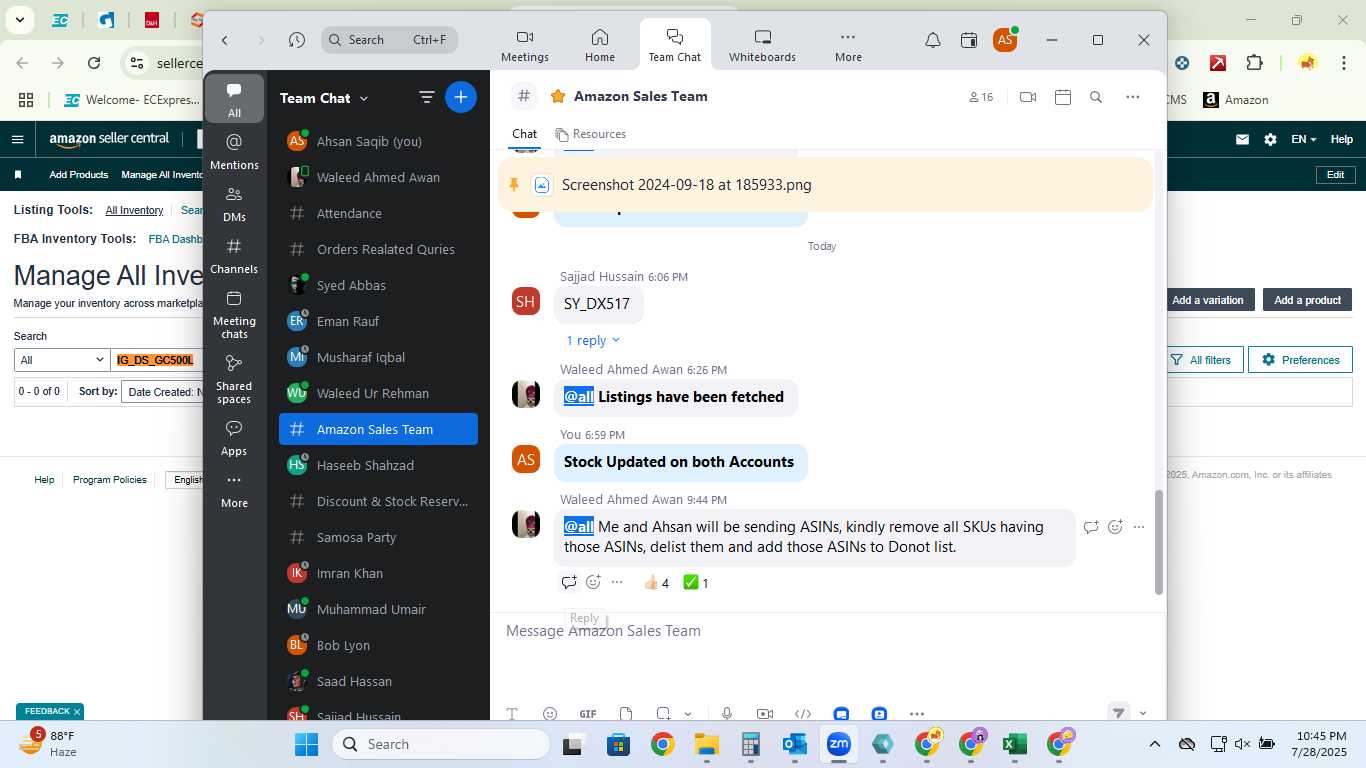Insert a code snippet

(x=802, y=714)
